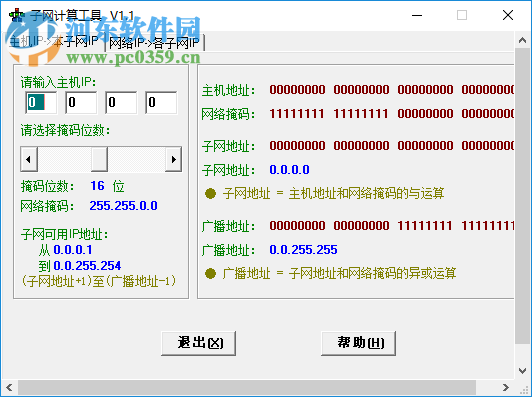Open help with the 帮助(H) button
This screenshot has width=532, height=397.
(x=358, y=343)
